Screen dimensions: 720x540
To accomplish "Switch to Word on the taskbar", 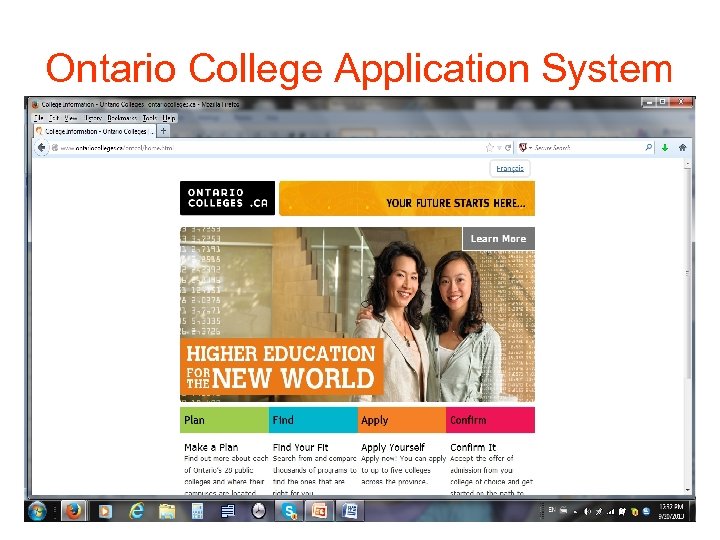I will [350, 511].
